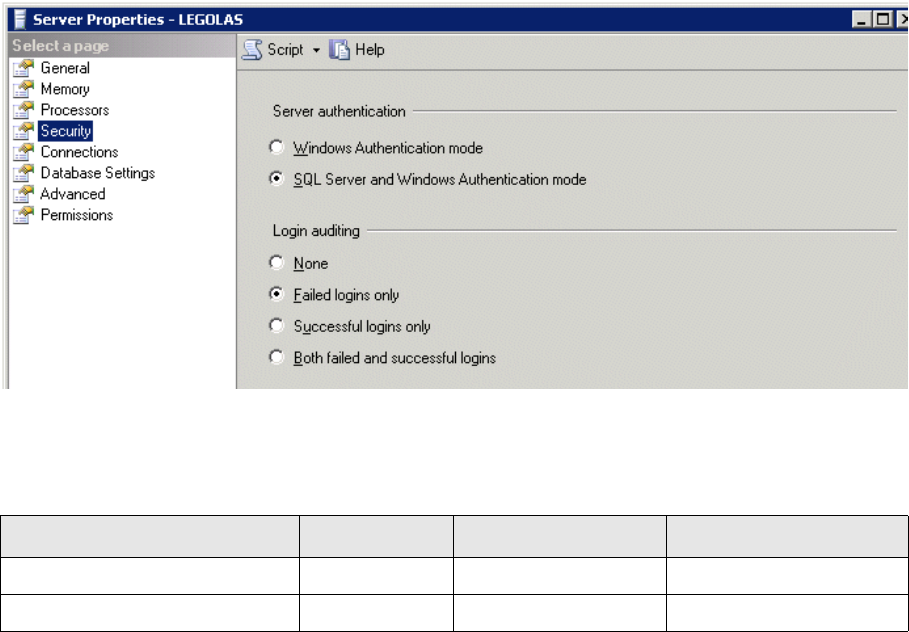909x632 pixels.
Task: Click the Database Settings page icon
Action: pyautogui.click(x=23, y=173)
